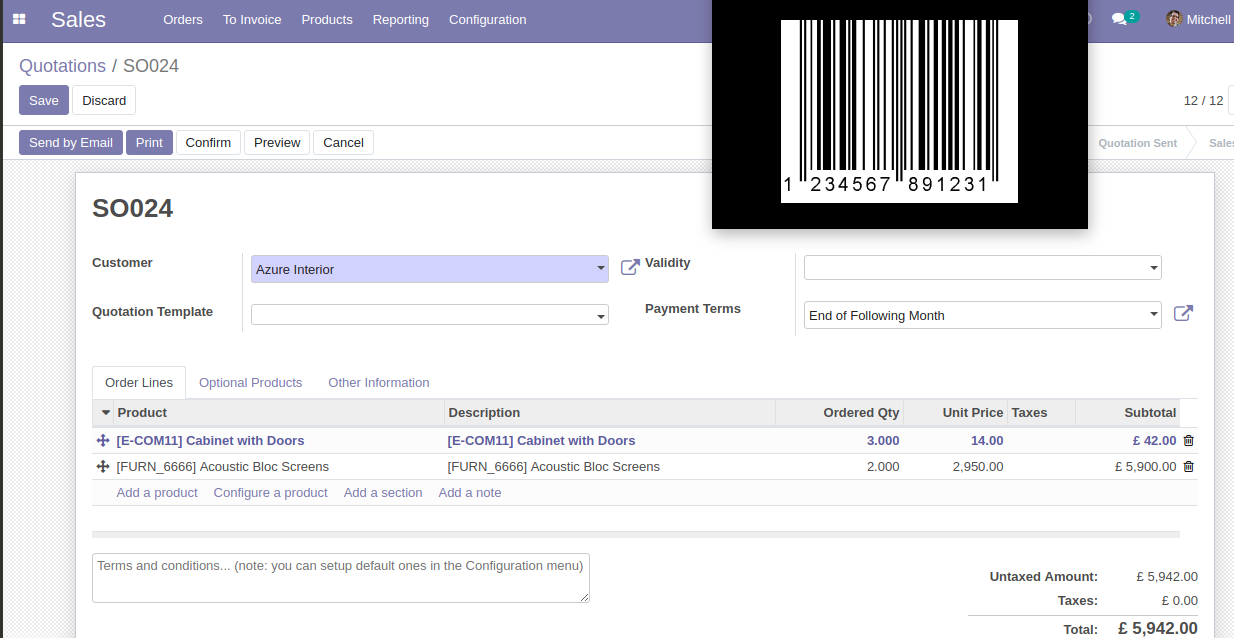This screenshot has height=638, width=1234.
Task: Confirm the quotation SO024
Action: [x=208, y=143]
